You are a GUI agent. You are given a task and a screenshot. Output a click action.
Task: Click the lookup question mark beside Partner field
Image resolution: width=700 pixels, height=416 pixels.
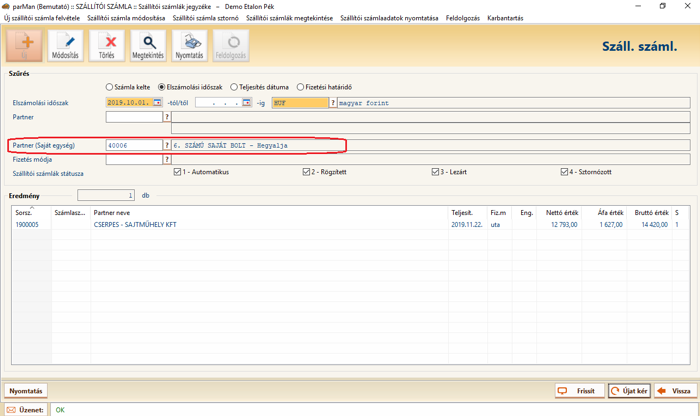coord(167,117)
